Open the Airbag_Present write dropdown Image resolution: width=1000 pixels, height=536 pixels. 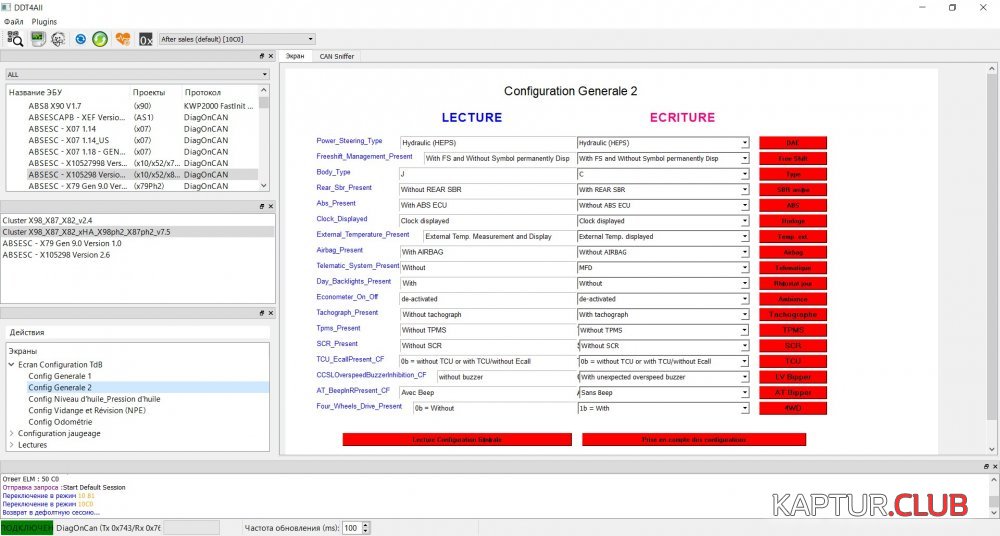coord(744,252)
